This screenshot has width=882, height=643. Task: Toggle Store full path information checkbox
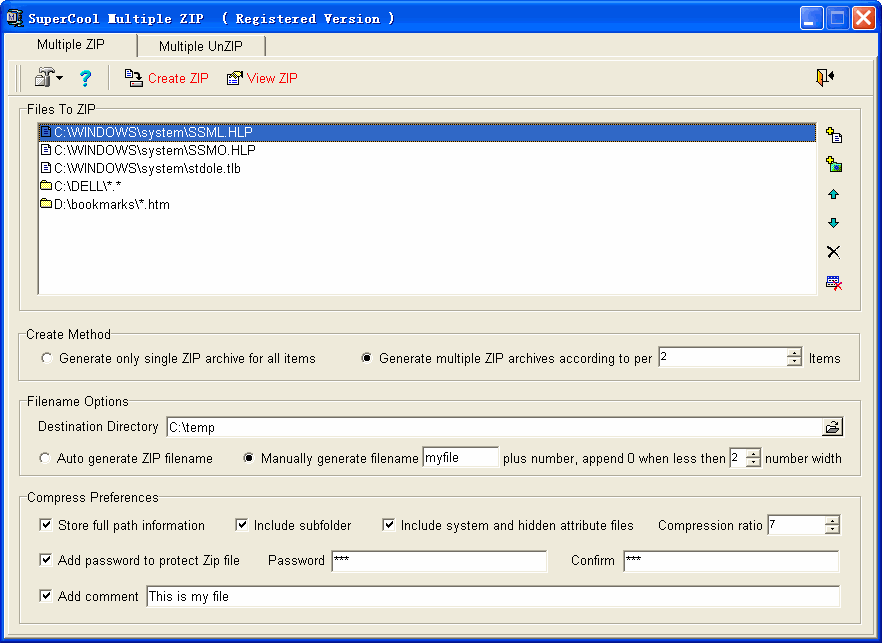point(46,525)
